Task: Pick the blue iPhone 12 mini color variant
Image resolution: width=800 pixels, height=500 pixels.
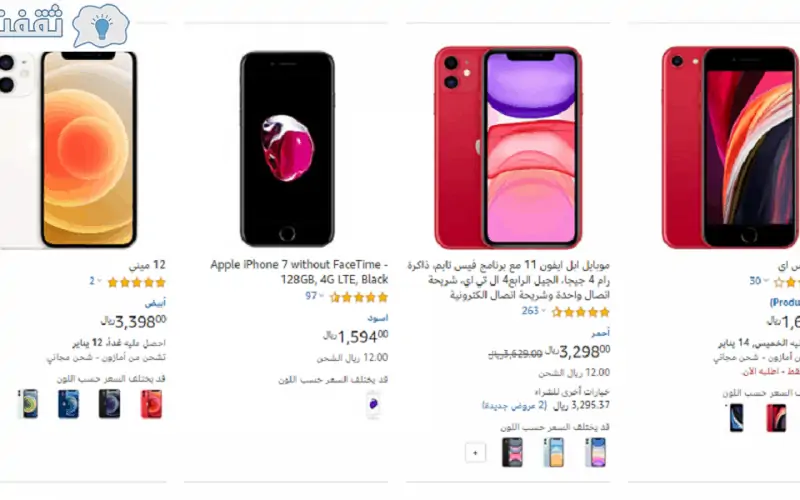Action: pyautogui.click(x=68, y=404)
